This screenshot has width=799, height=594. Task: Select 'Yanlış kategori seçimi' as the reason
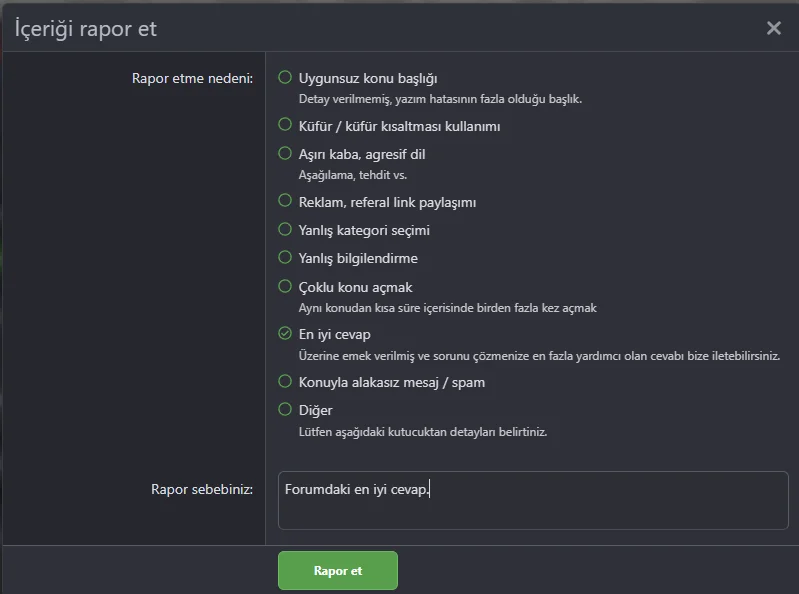pyautogui.click(x=286, y=229)
